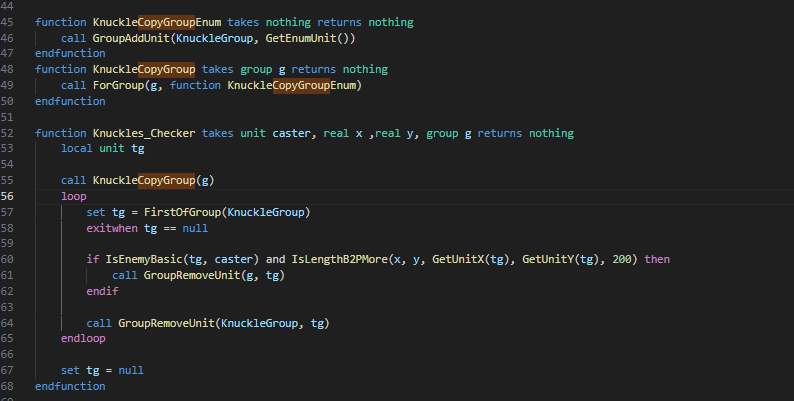Click the endif keyword on line 62
Screen dimensions: 794x401
(x=102, y=291)
